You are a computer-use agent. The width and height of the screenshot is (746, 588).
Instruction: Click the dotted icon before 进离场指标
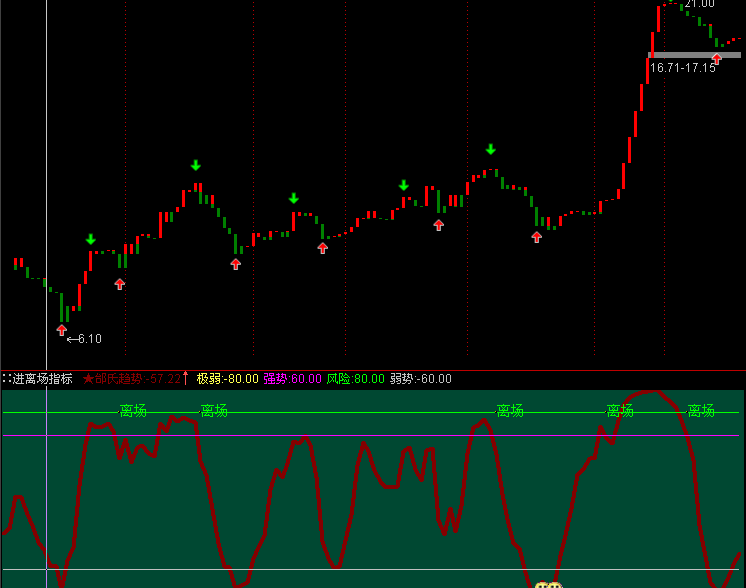[x=7, y=379]
